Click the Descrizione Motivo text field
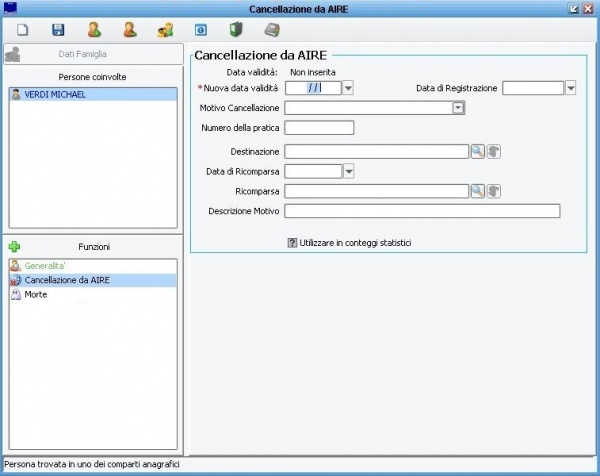This screenshot has width=600, height=476. tap(422, 211)
